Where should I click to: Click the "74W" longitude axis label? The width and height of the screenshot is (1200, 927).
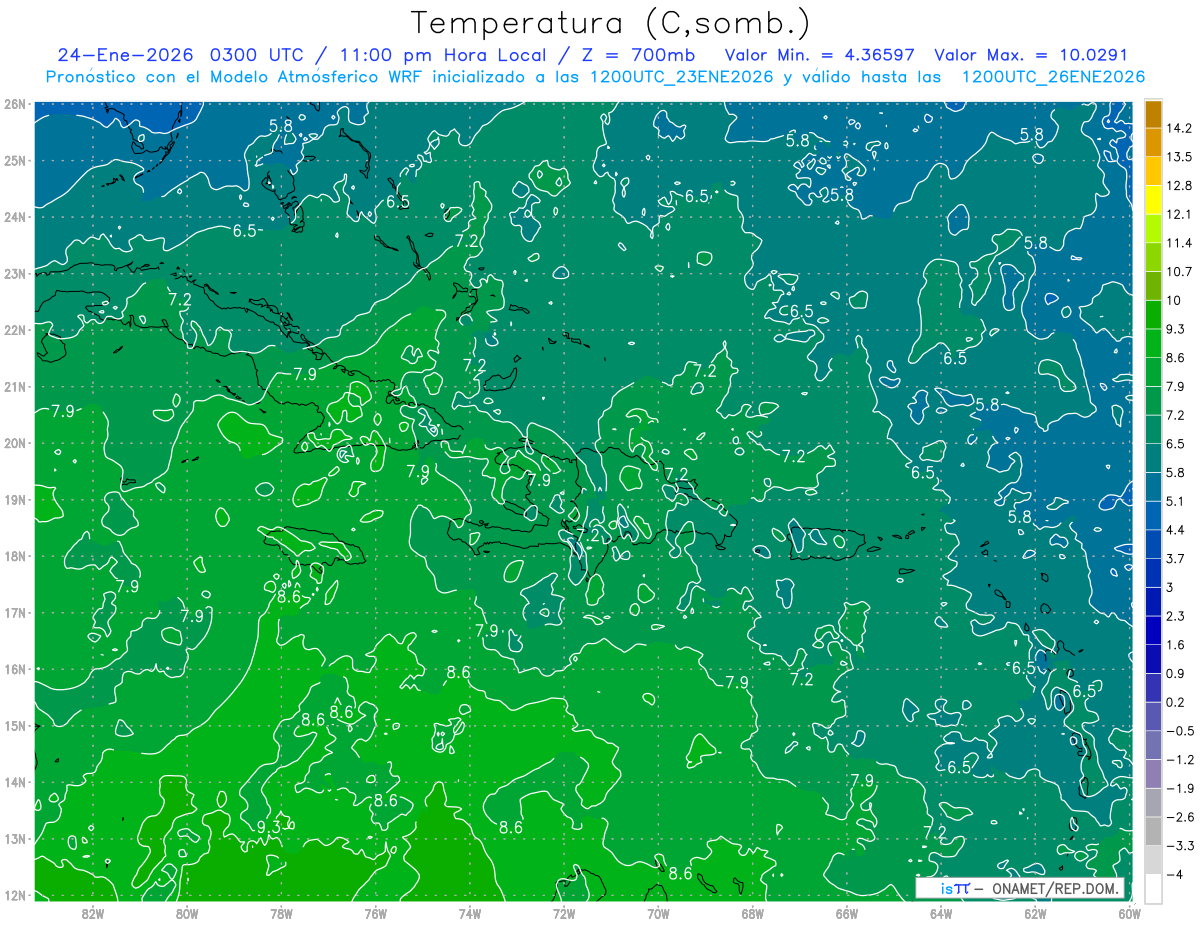470,913
